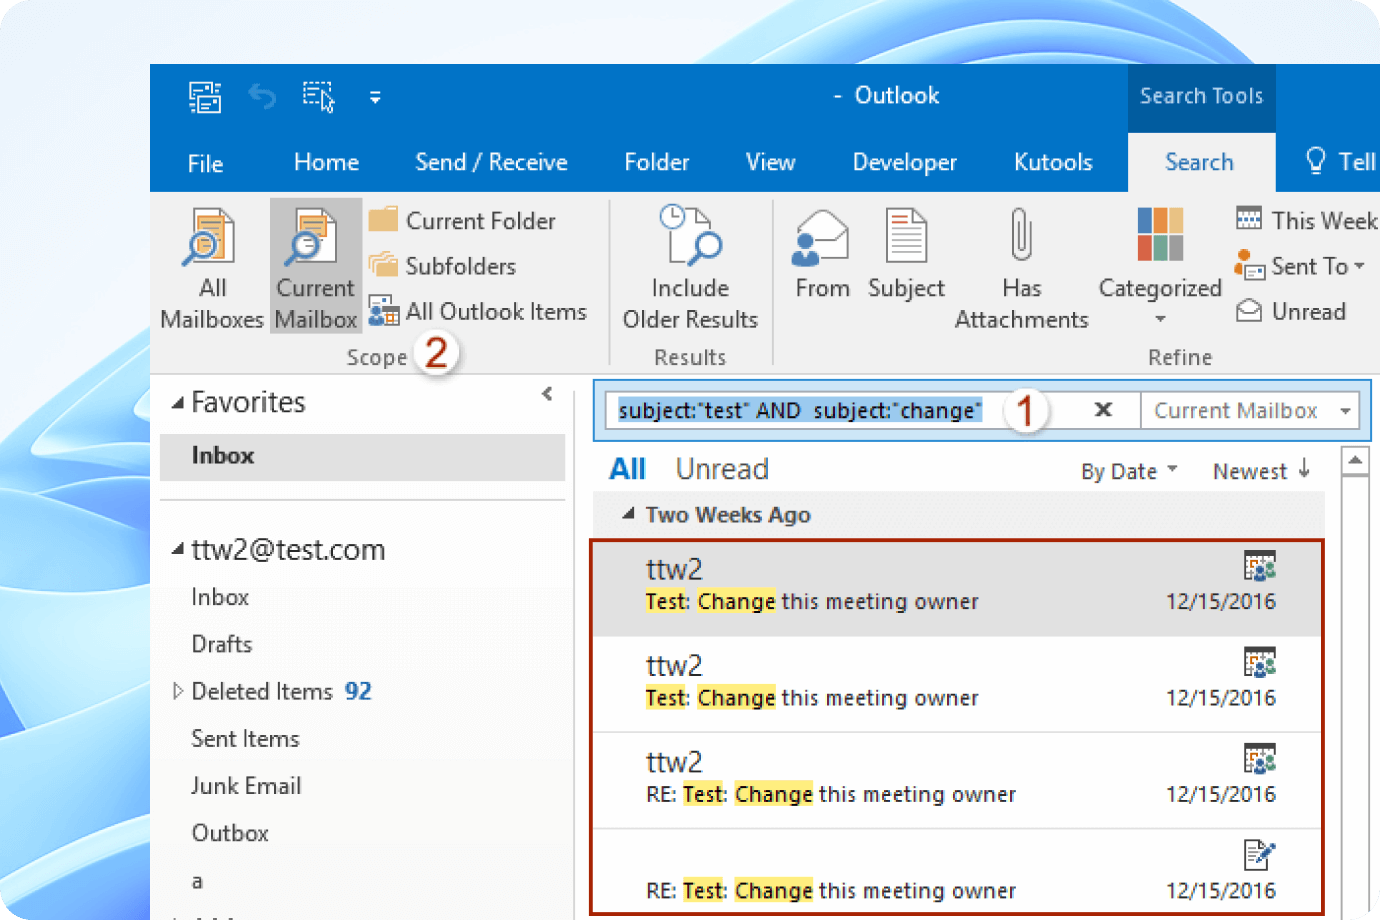
Task: Open the View ribbon tab
Action: coord(770,162)
